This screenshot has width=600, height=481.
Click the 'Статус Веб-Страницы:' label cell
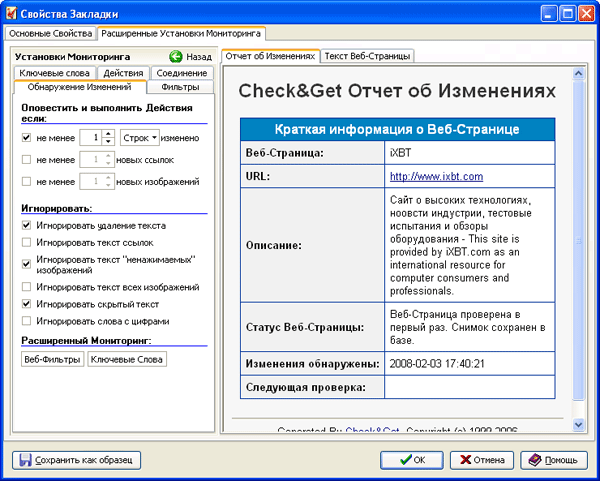[312, 327]
